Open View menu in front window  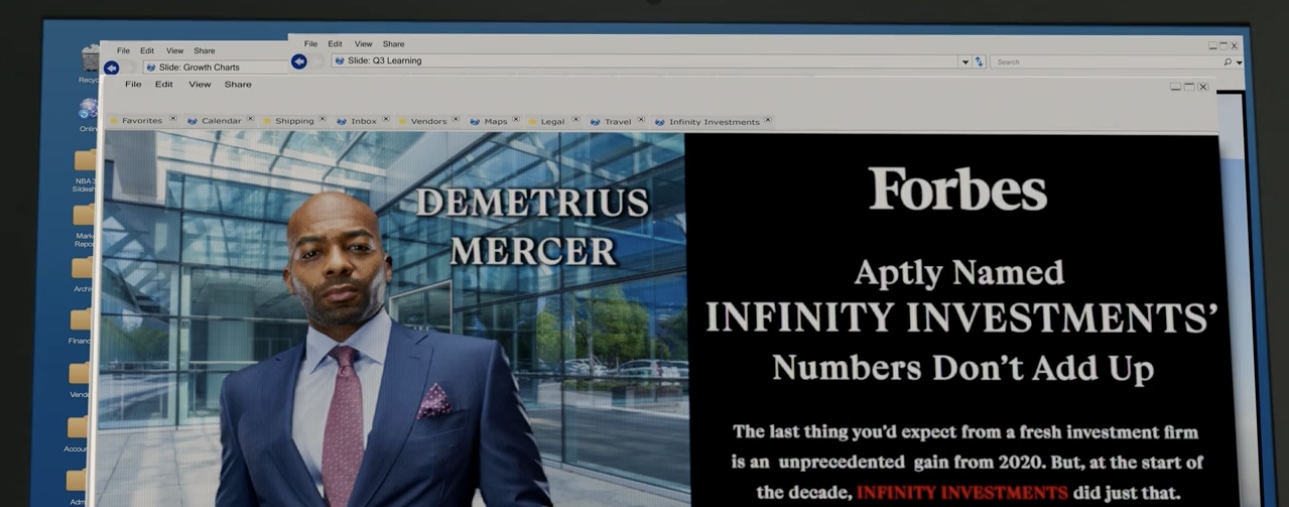(200, 84)
